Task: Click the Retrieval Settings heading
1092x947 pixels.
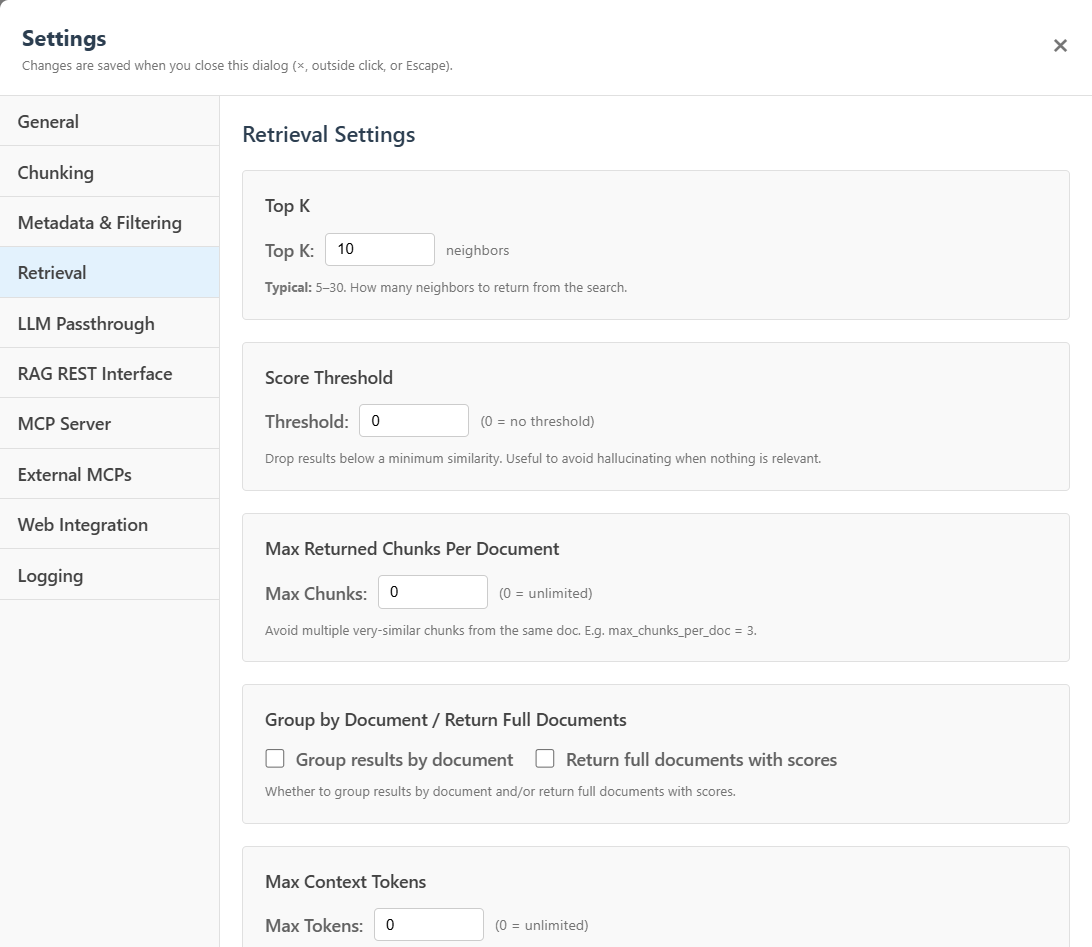Action: click(329, 134)
